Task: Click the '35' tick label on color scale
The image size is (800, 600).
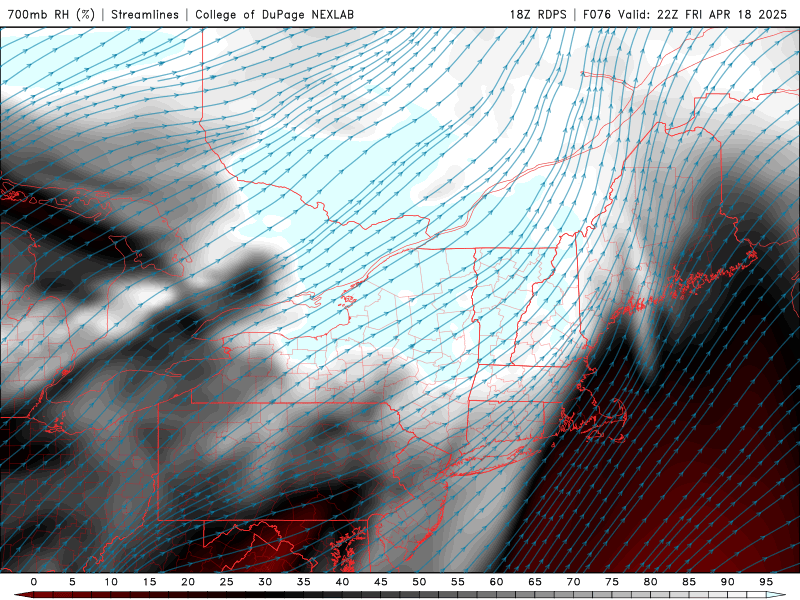Action: tap(304, 582)
